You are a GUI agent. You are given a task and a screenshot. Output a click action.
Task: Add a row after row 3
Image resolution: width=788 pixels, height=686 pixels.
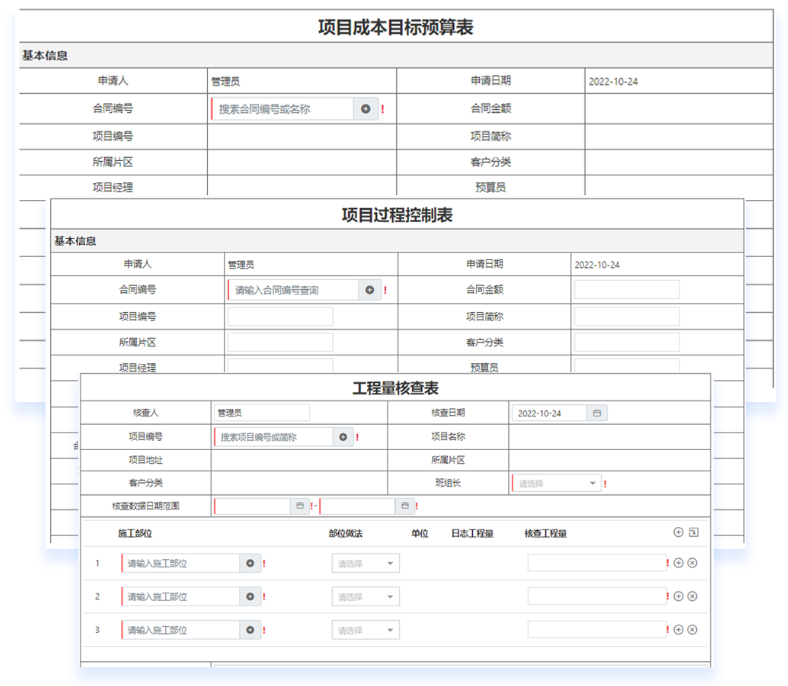678,629
